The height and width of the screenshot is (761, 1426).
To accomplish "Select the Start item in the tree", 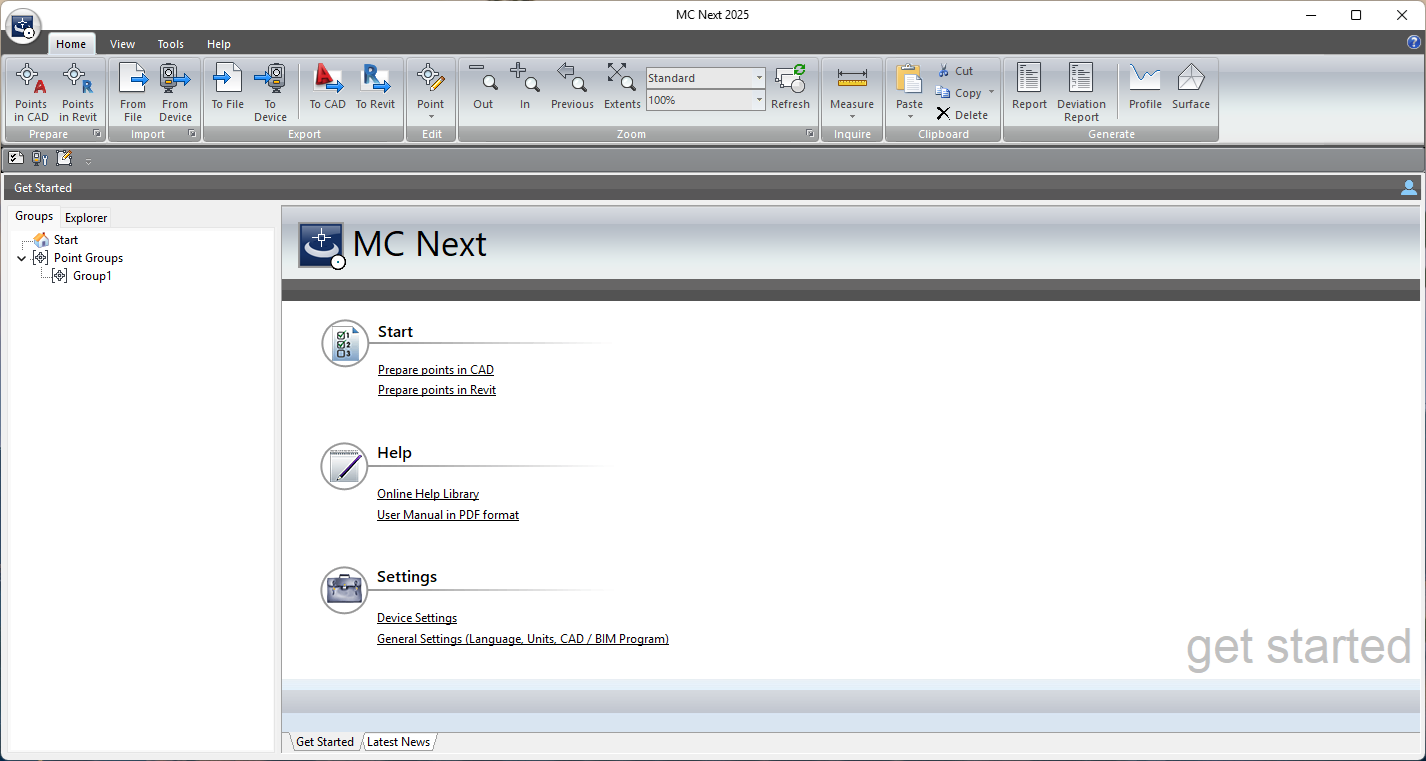I will 66,240.
